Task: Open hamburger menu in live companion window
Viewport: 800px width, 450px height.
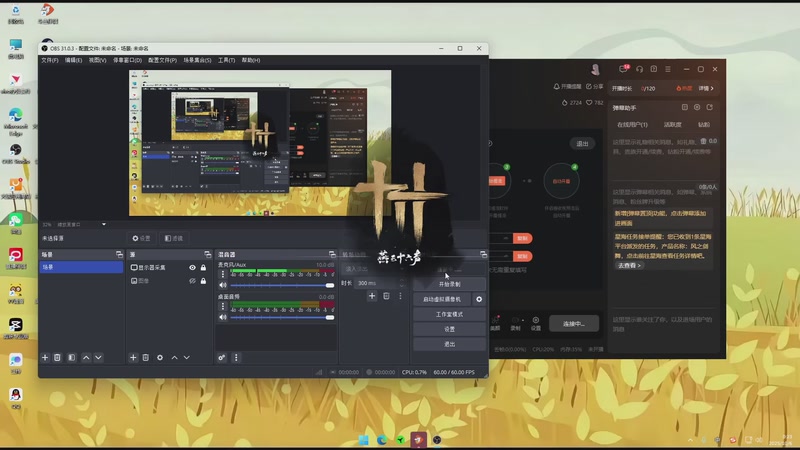Action: pyautogui.click(x=668, y=69)
